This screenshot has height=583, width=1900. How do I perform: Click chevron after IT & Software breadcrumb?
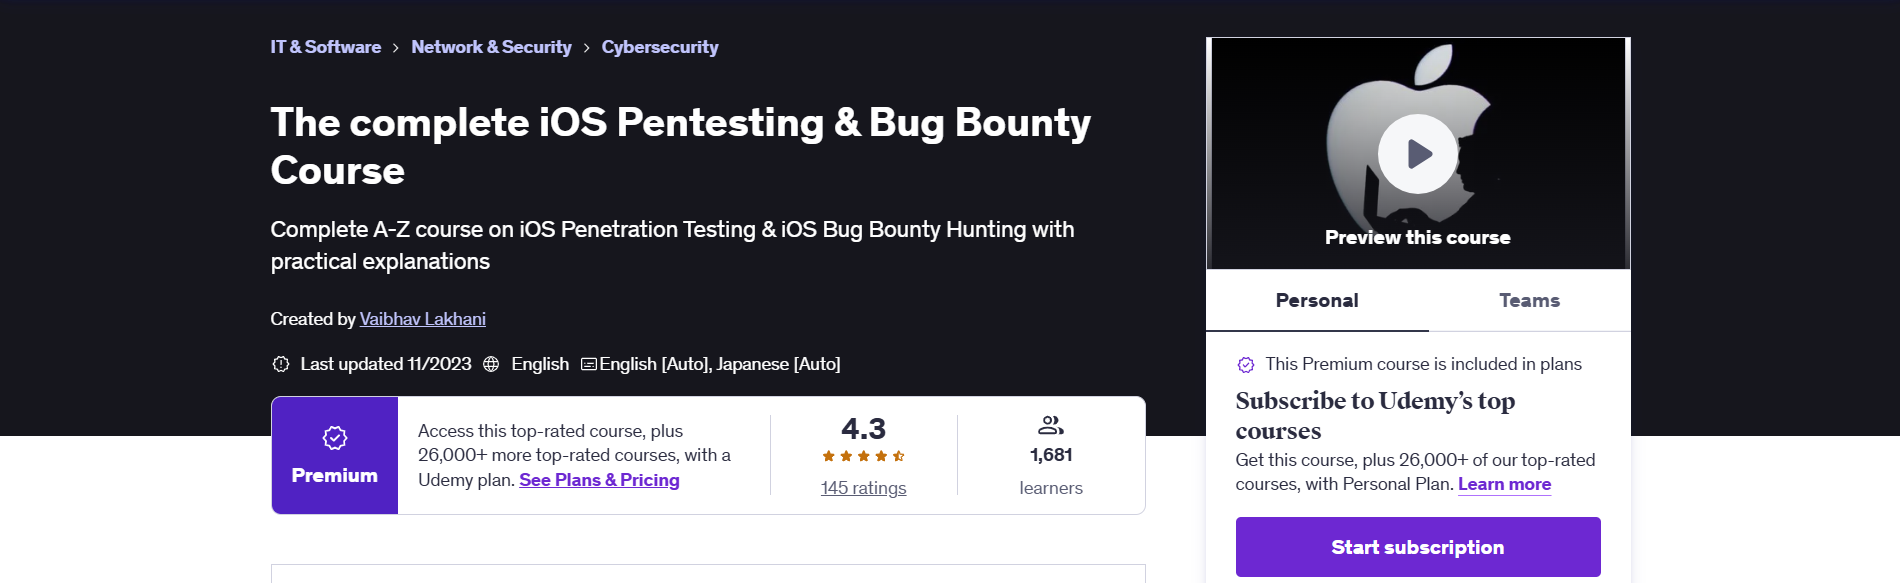(396, 48)
